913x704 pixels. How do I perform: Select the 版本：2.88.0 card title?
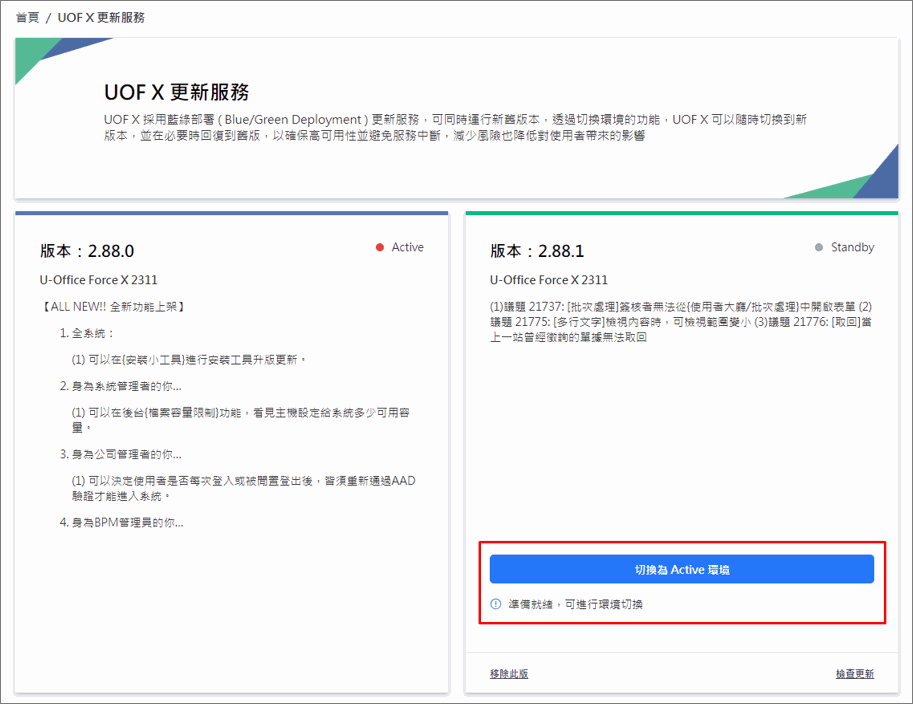[x=87, y=251]
